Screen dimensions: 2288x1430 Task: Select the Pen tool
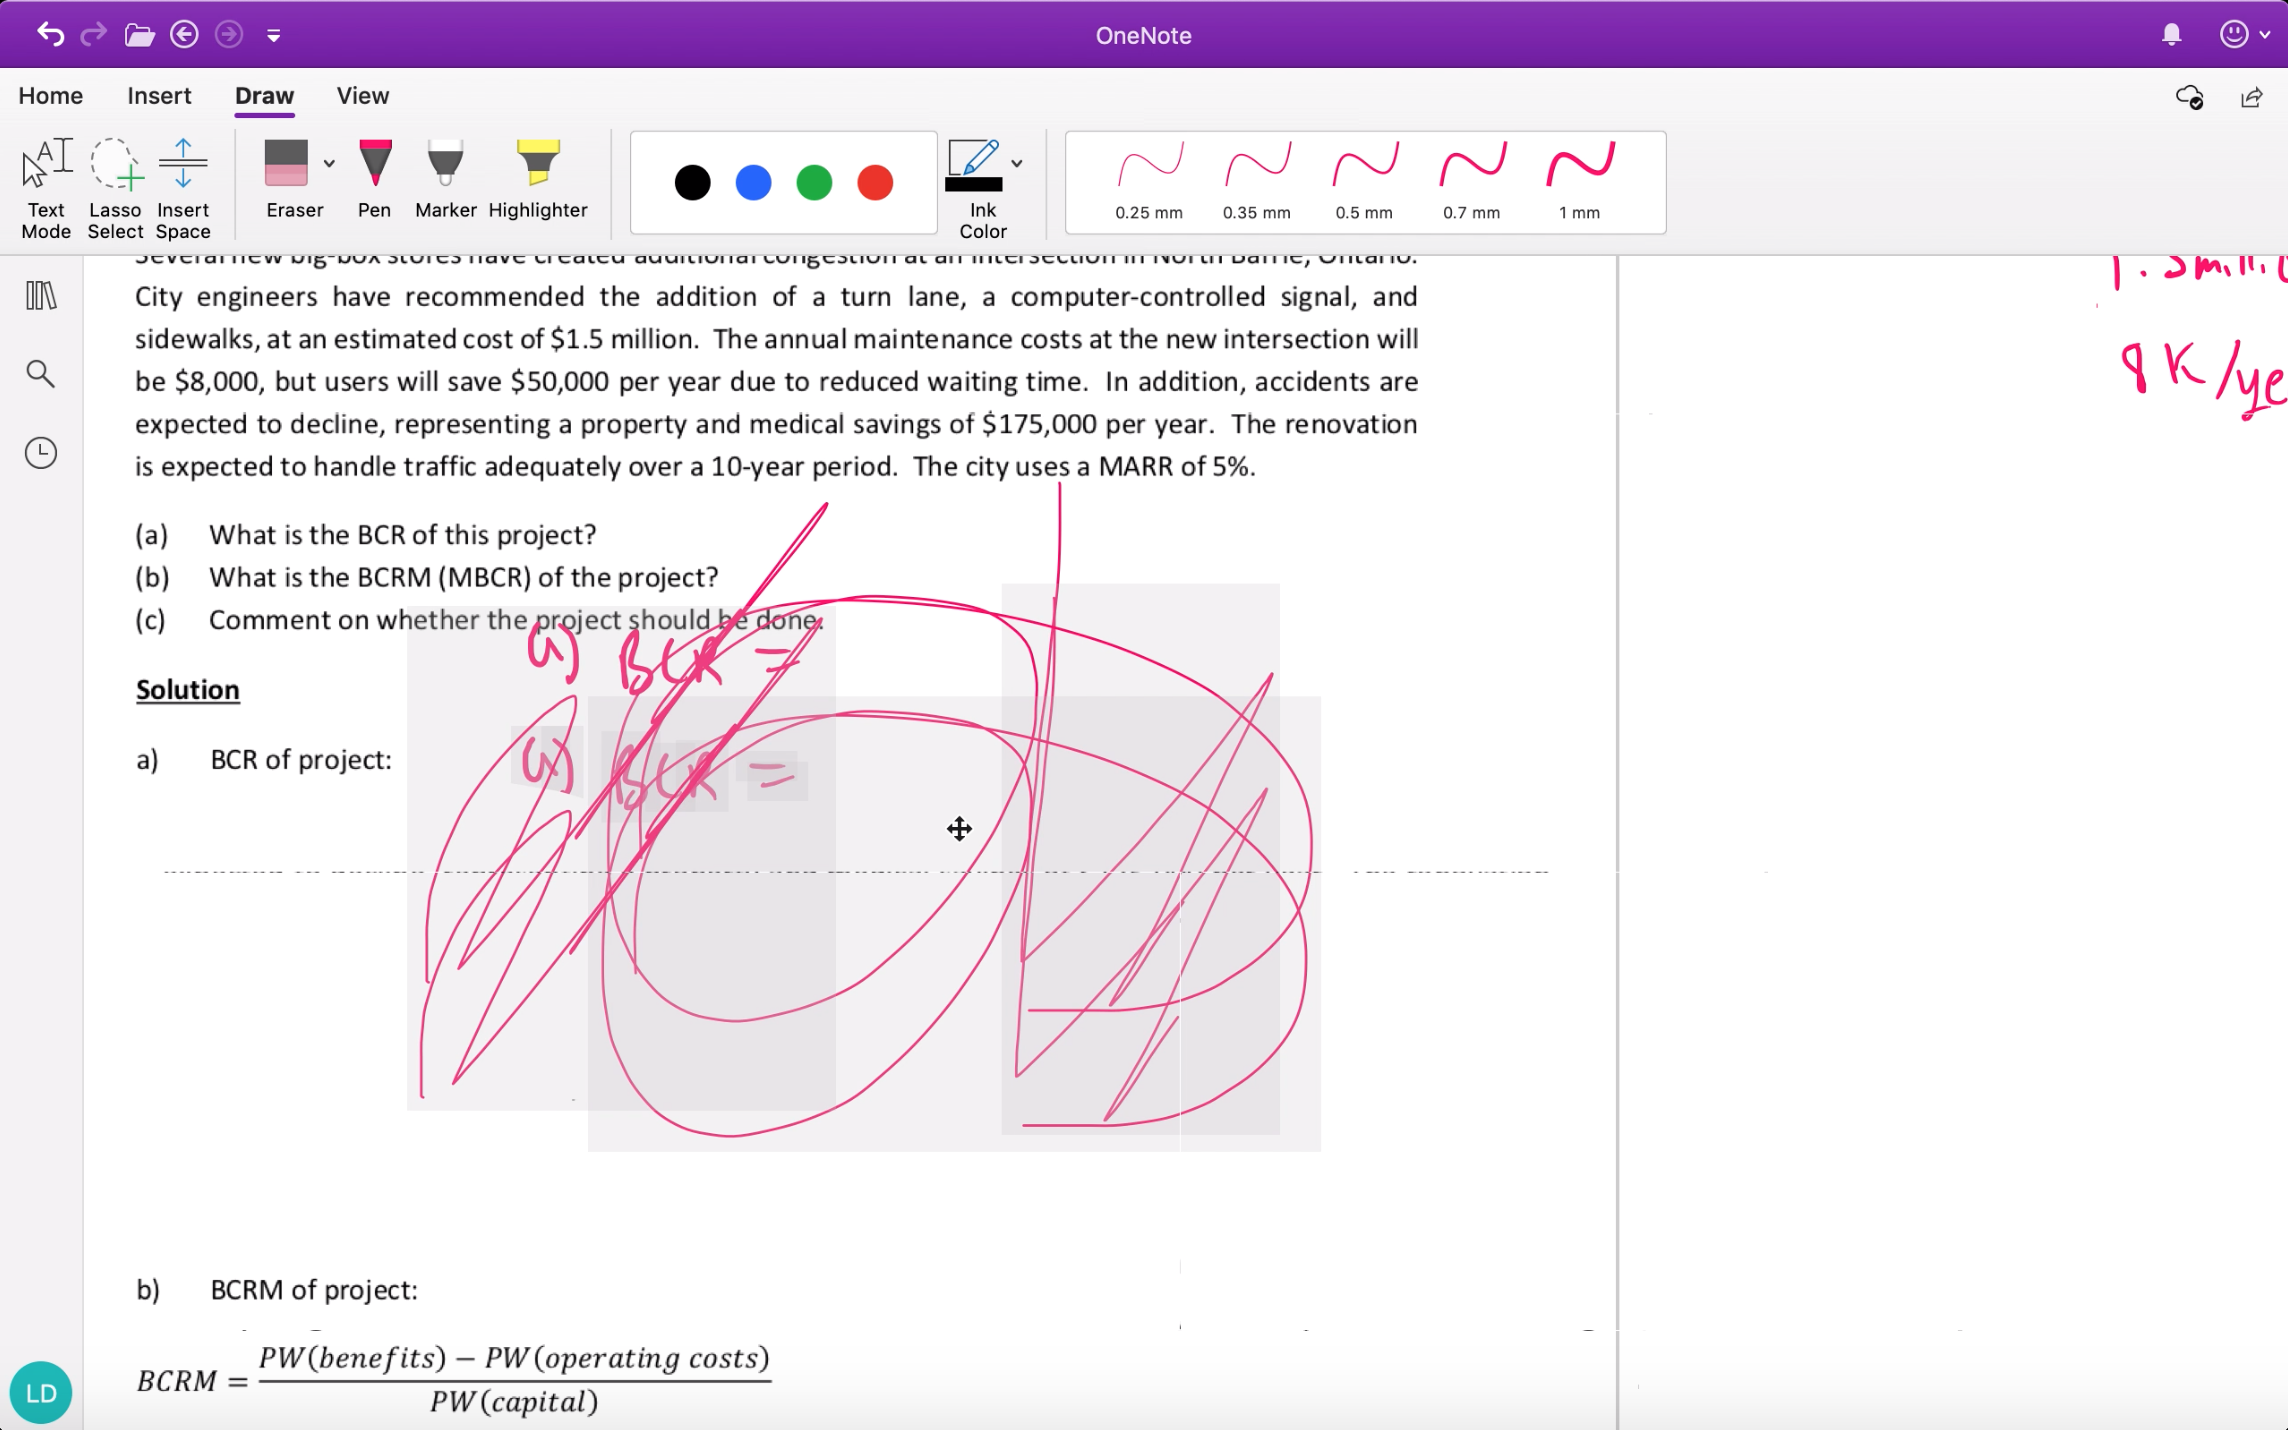[374, 180]
